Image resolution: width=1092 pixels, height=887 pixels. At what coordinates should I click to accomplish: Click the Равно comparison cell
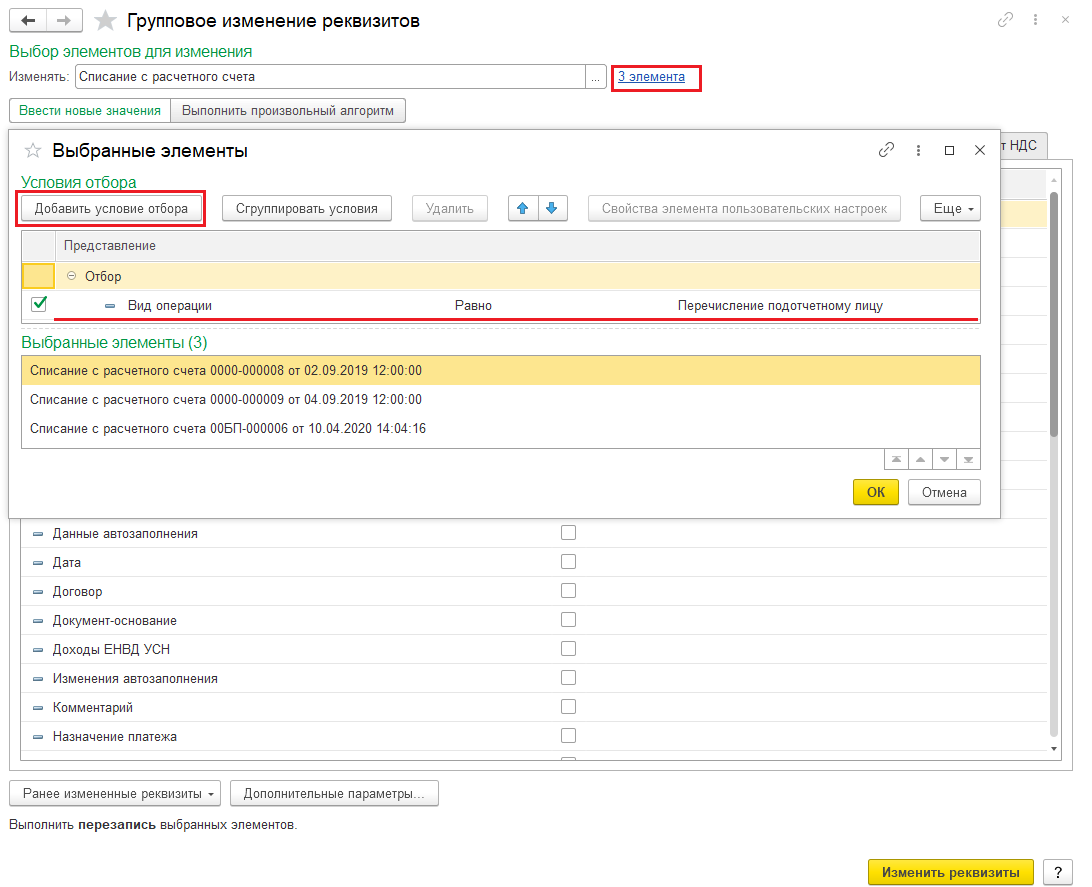click(474, 306)
